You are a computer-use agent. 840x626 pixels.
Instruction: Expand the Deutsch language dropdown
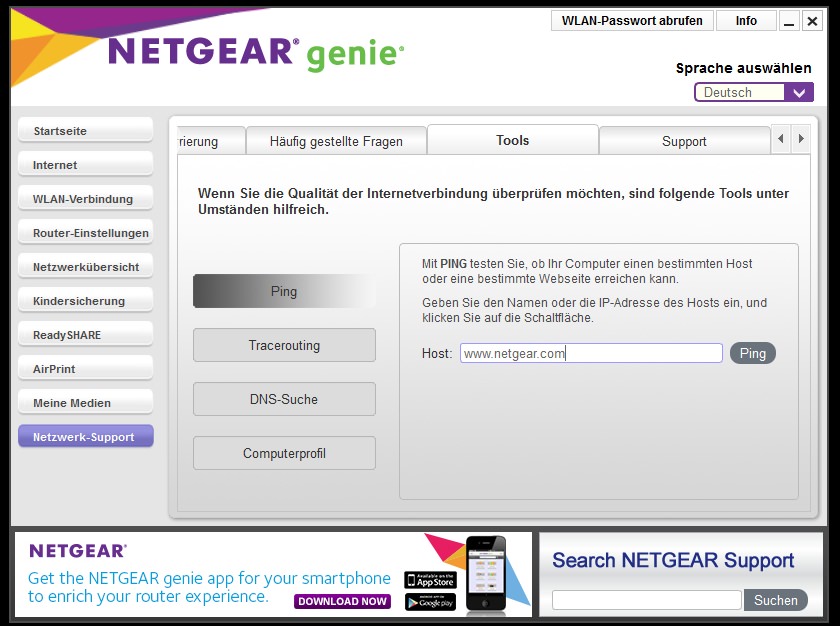[754, 92]
